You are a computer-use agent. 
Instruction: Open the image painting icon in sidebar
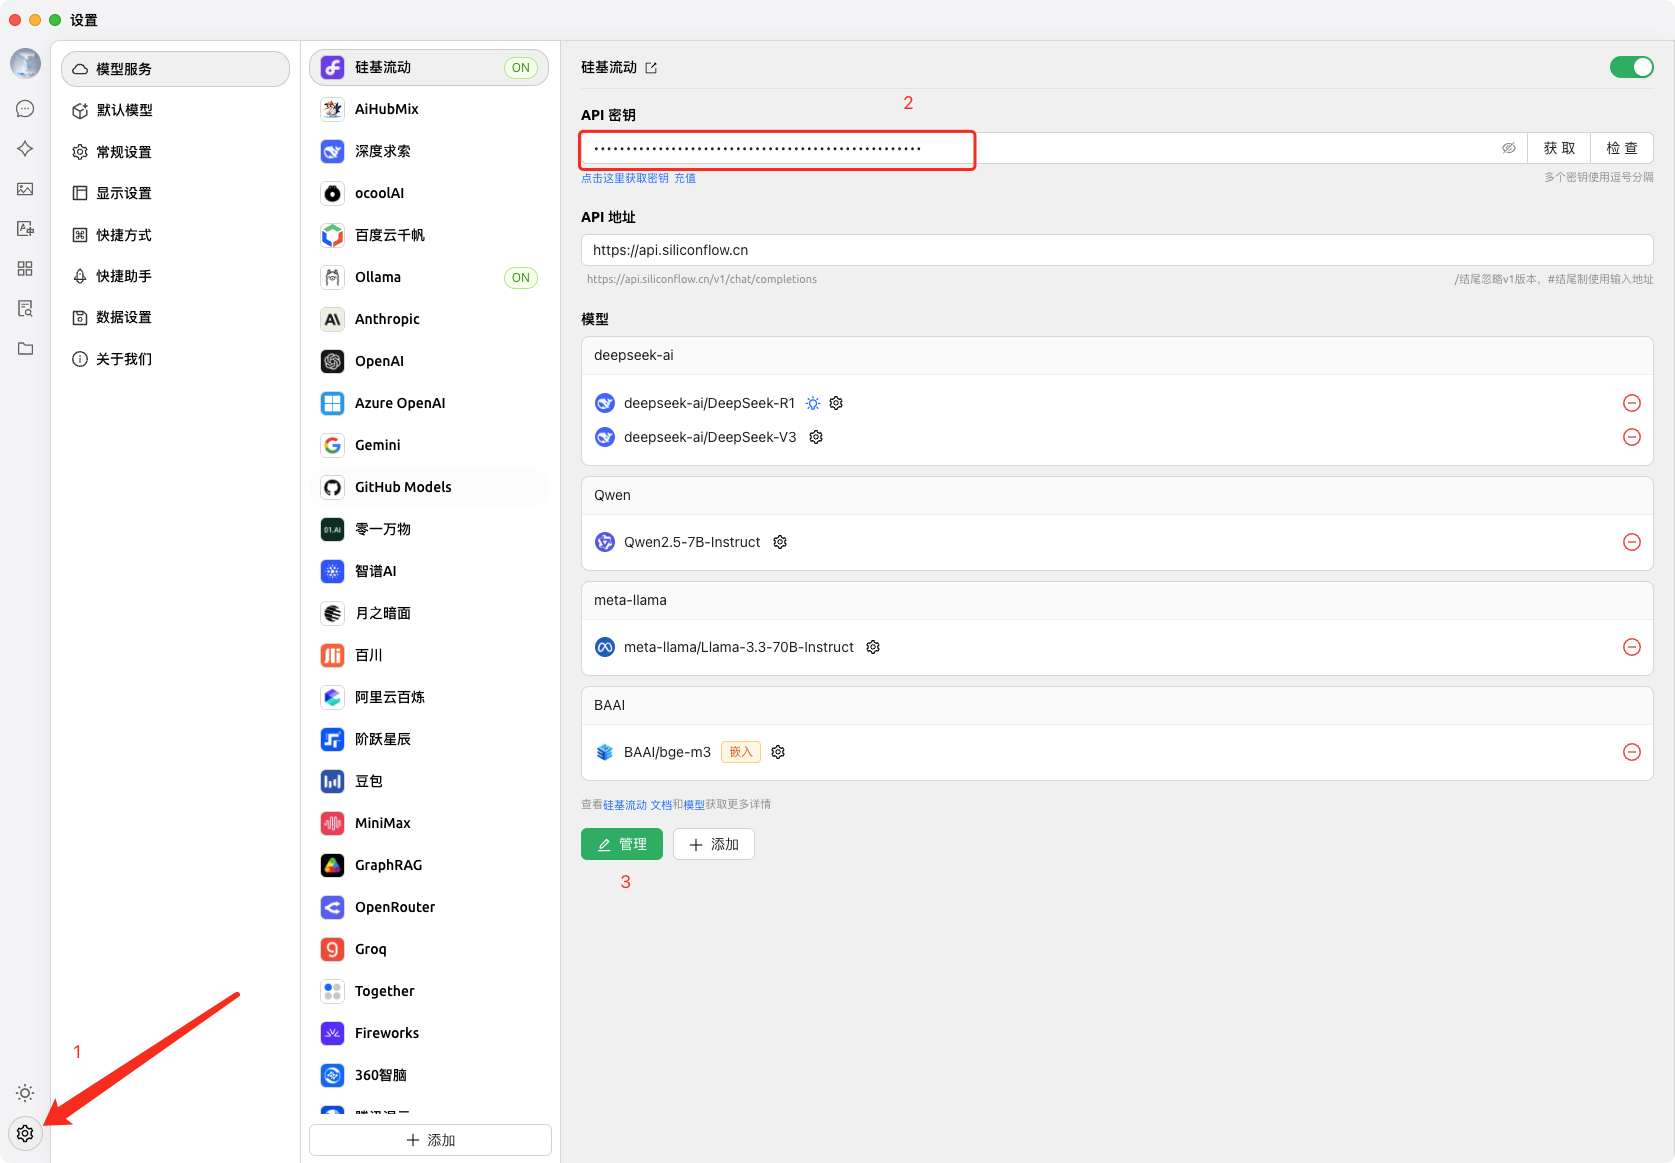click(x=25, y=189)
